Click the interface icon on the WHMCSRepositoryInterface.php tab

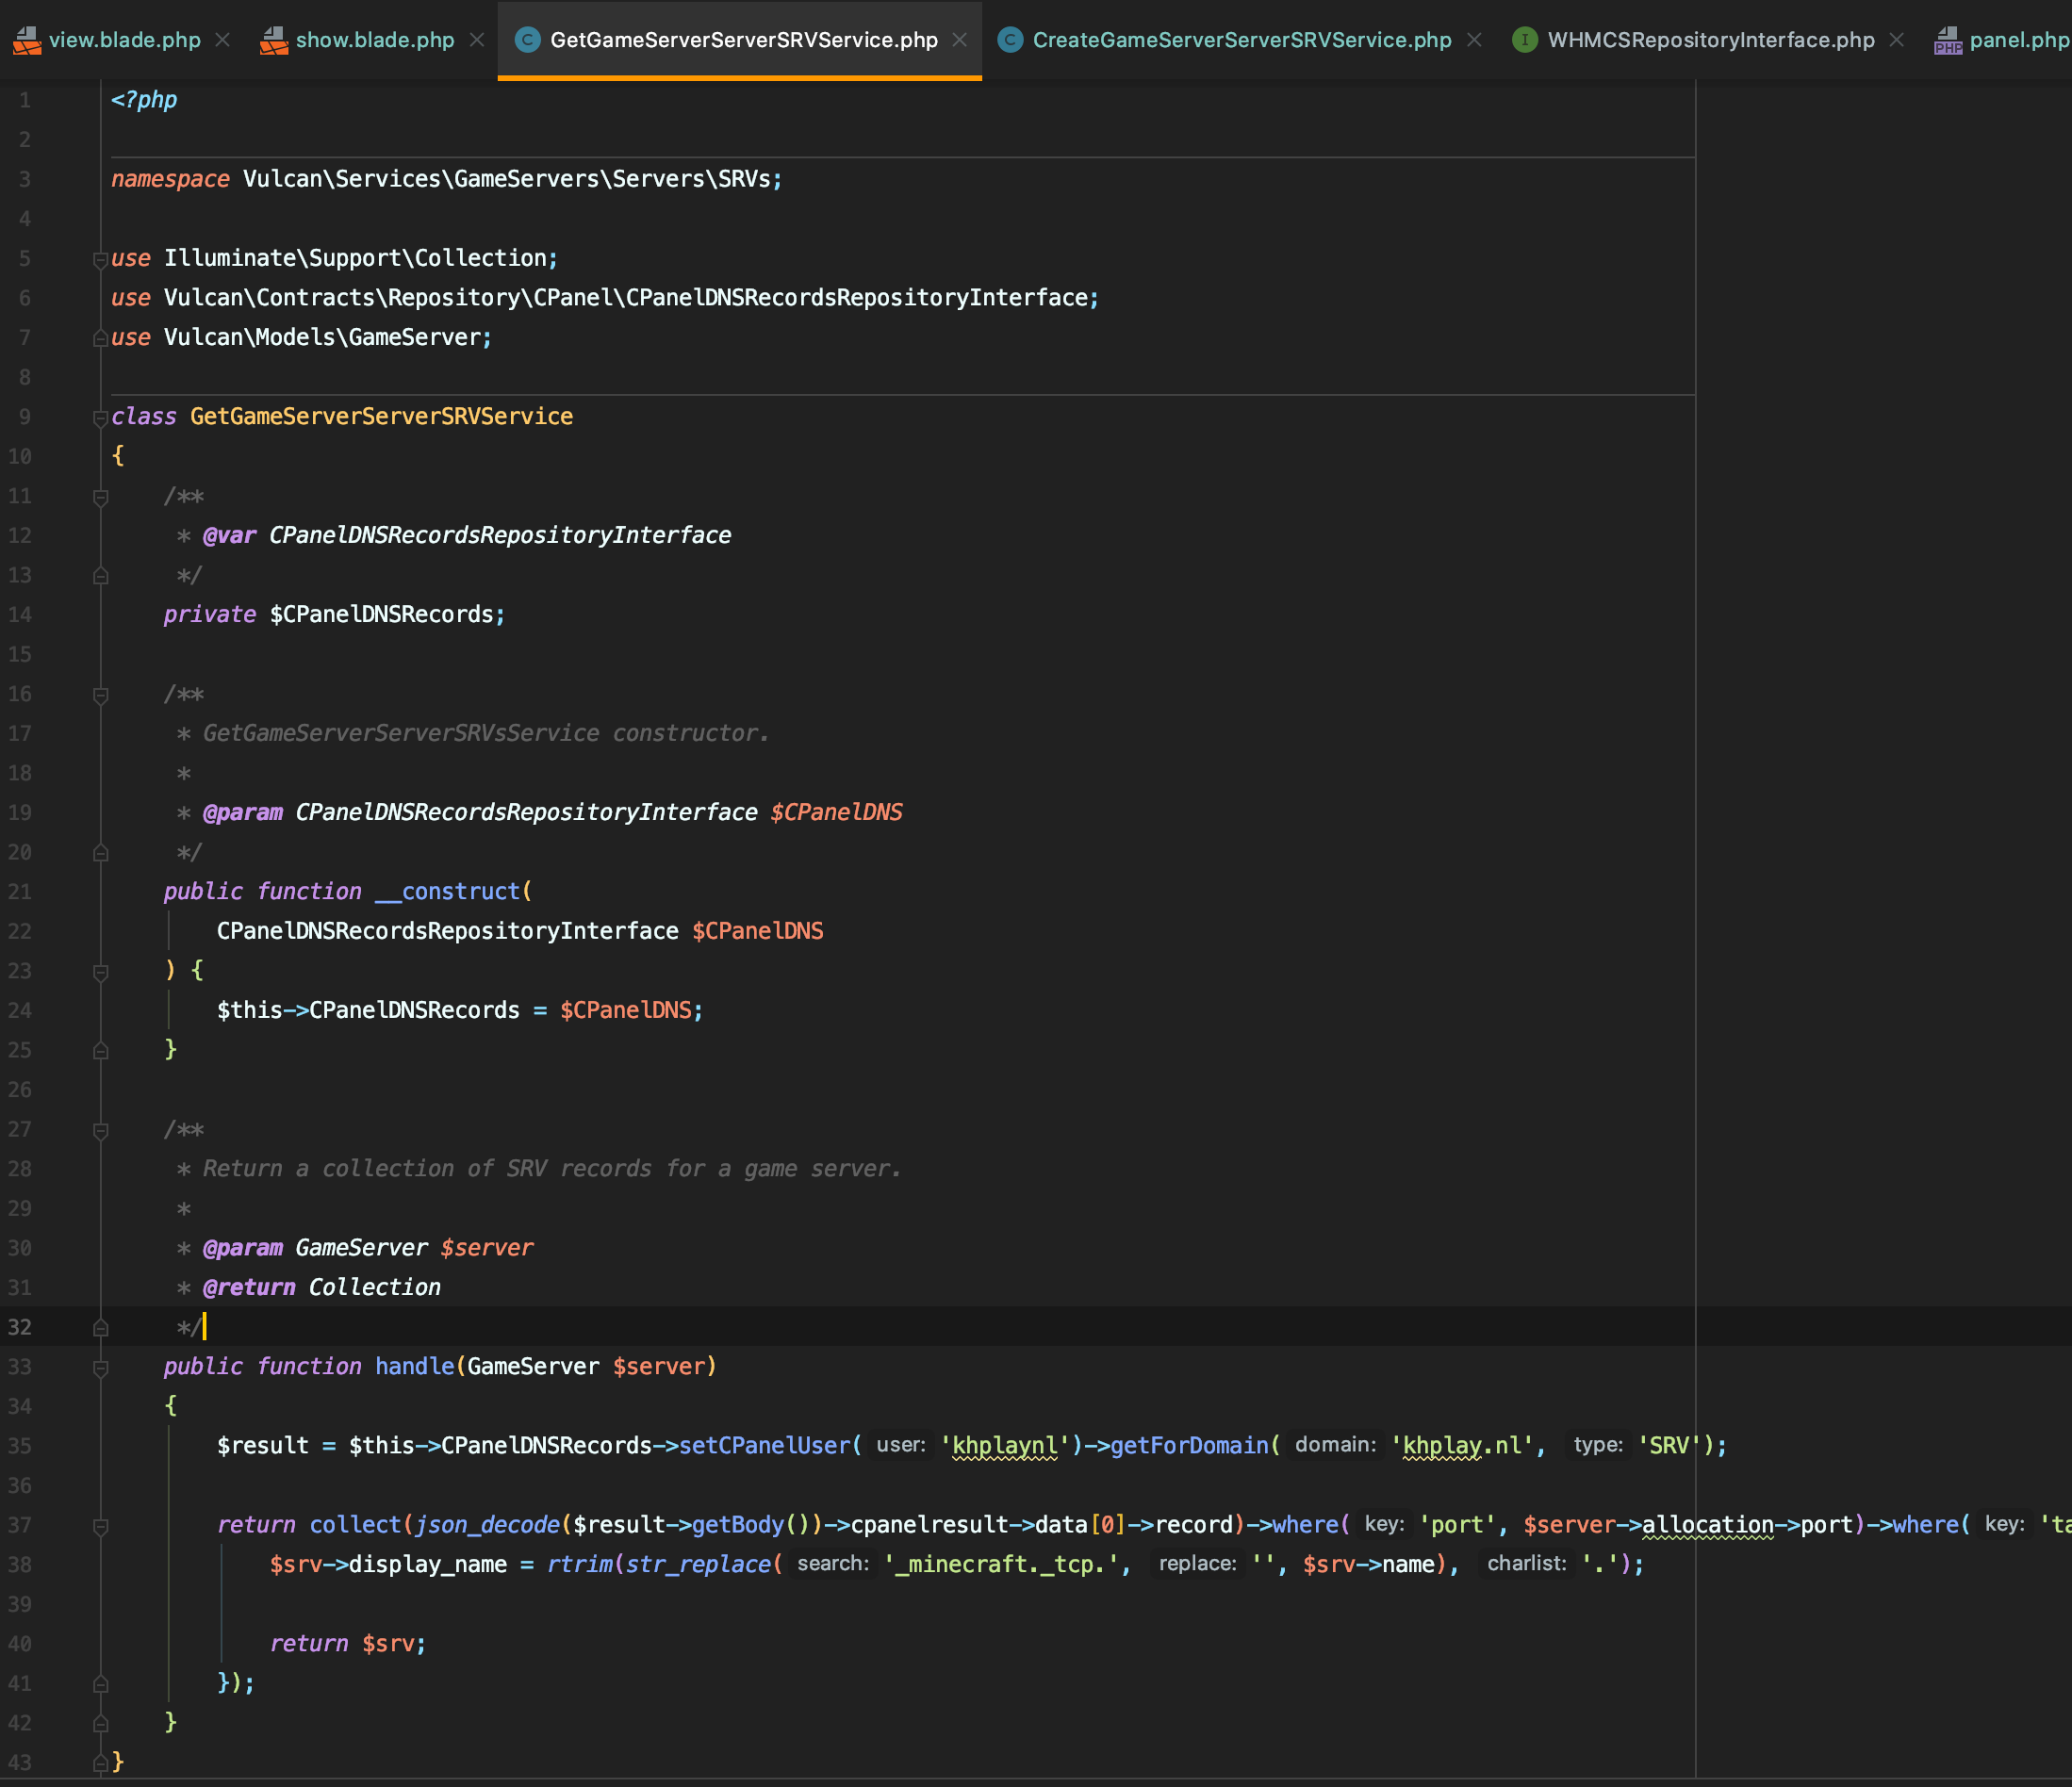(1524, 40)
